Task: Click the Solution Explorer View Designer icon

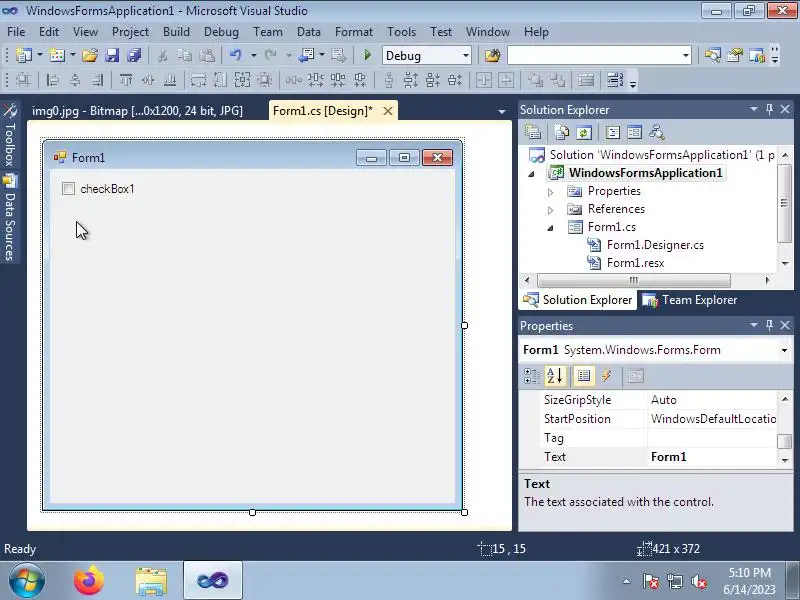Action: [635, 133]
